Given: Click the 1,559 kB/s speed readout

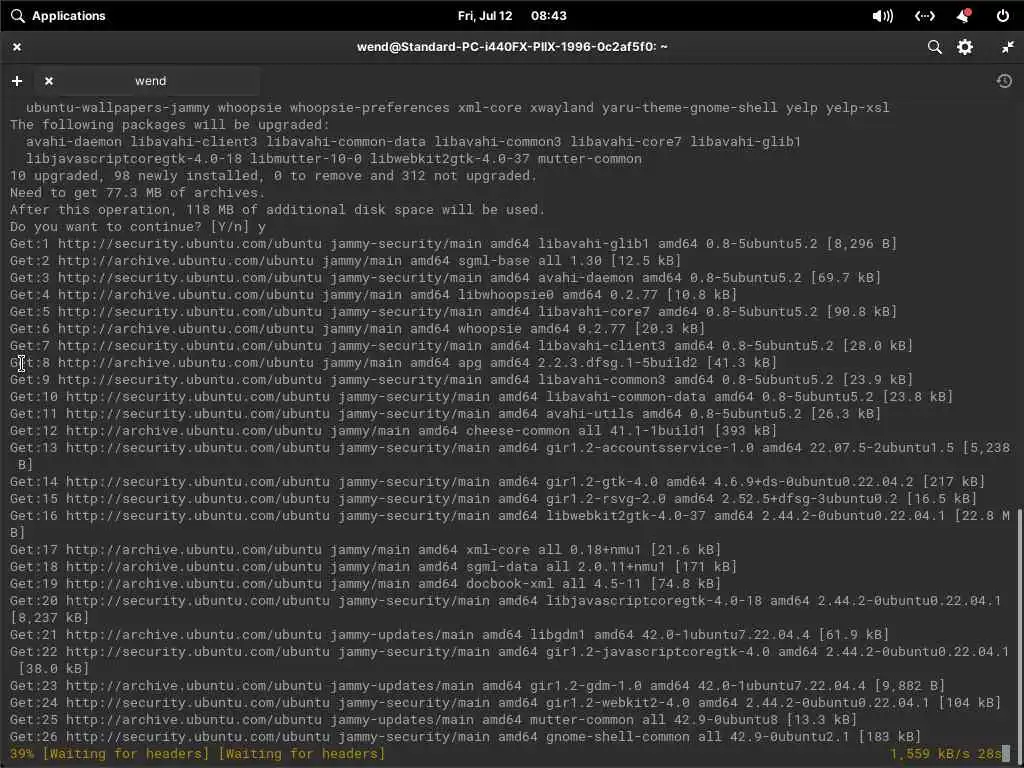Looking at the screenshot, I should [x=929, y=754].
